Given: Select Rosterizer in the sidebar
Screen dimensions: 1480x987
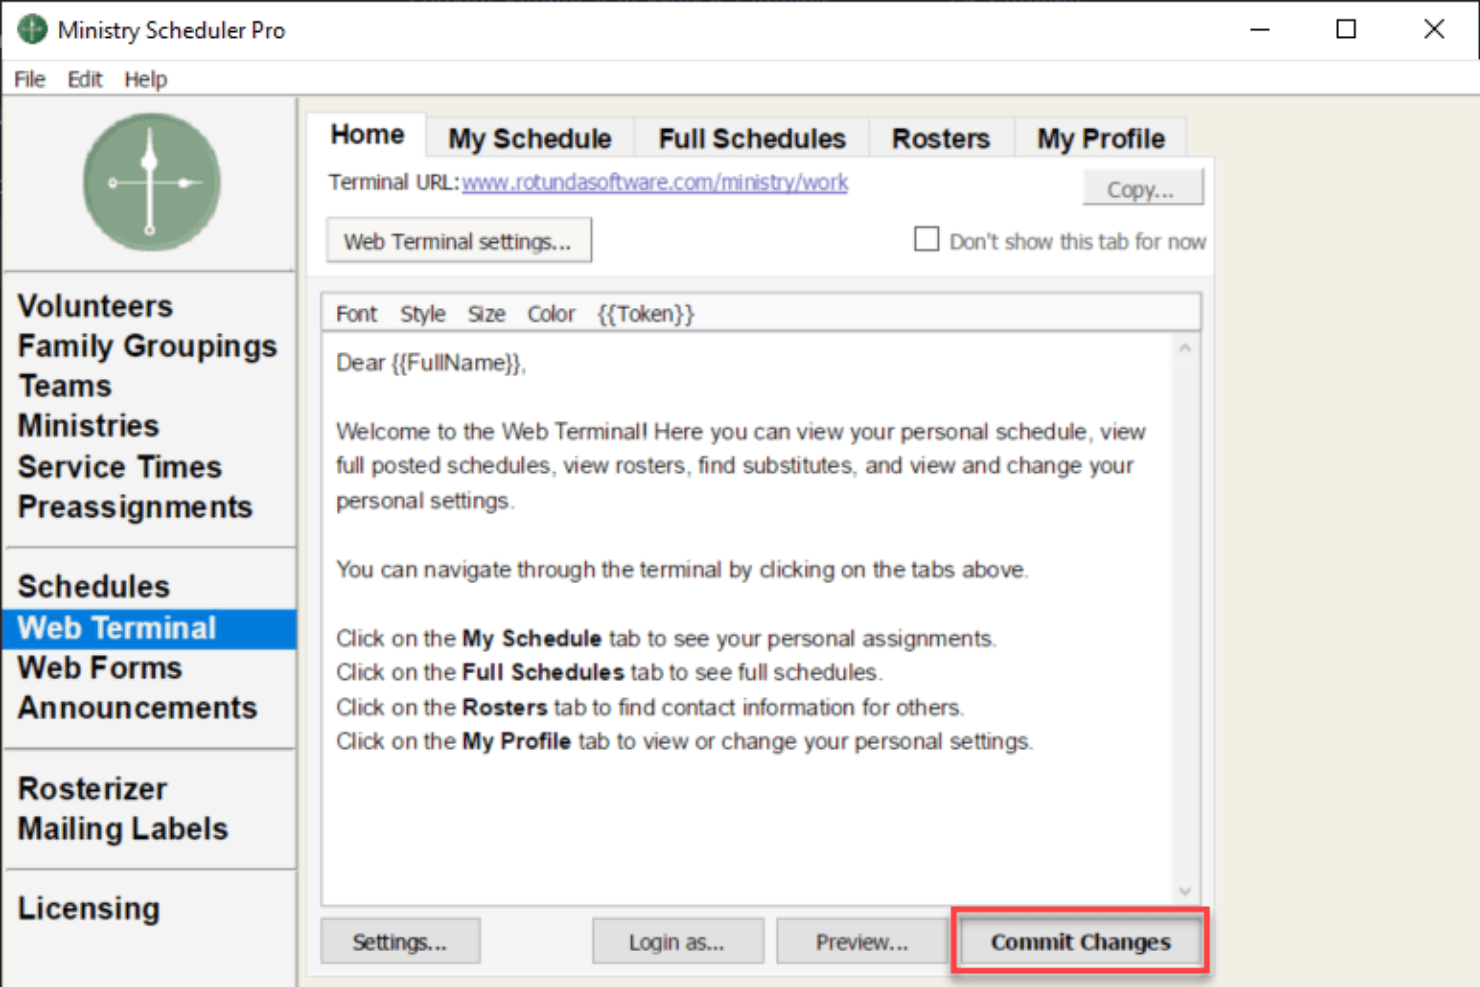Looking at the screenshot, I should coord(92,789).
